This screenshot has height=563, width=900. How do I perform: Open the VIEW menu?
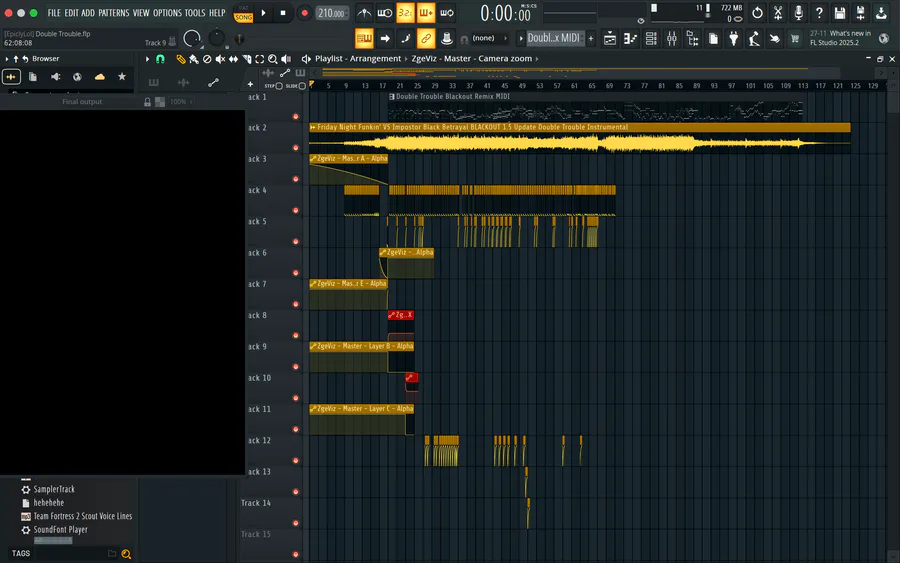click(141, 13)
